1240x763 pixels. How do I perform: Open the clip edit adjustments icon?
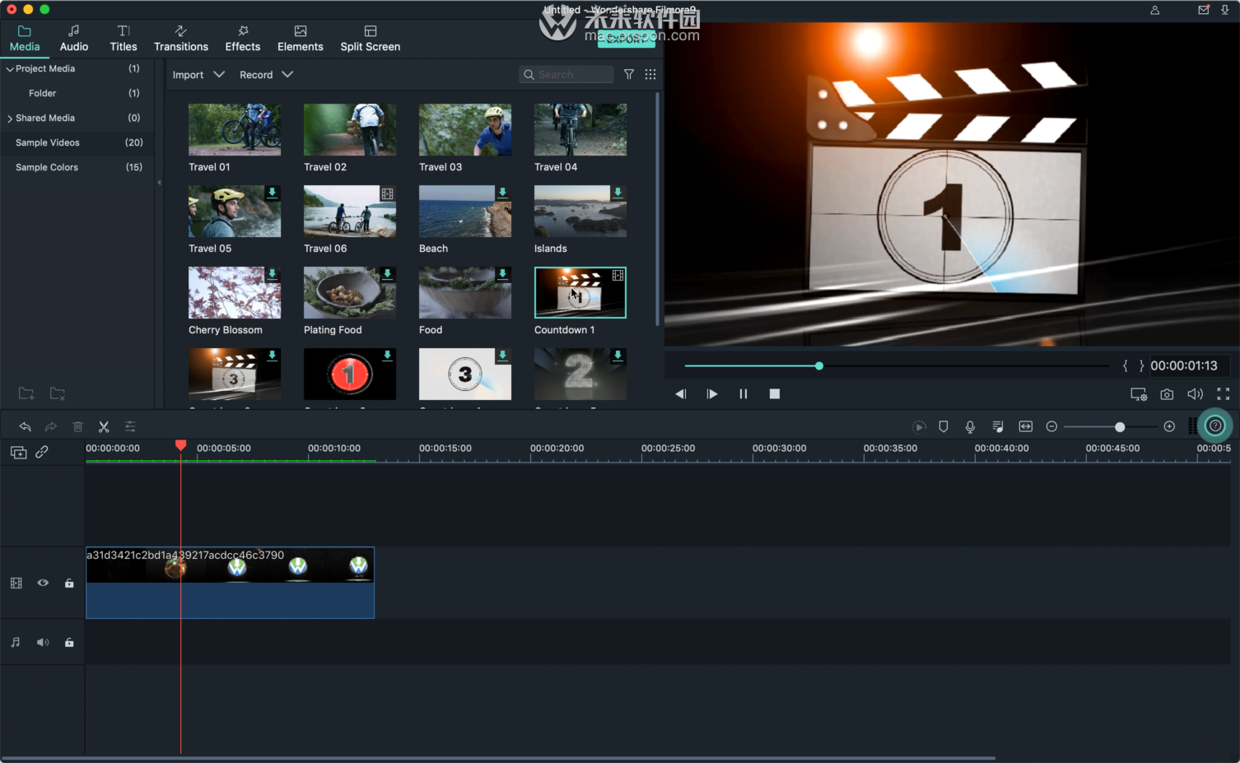tap(130, 427)
